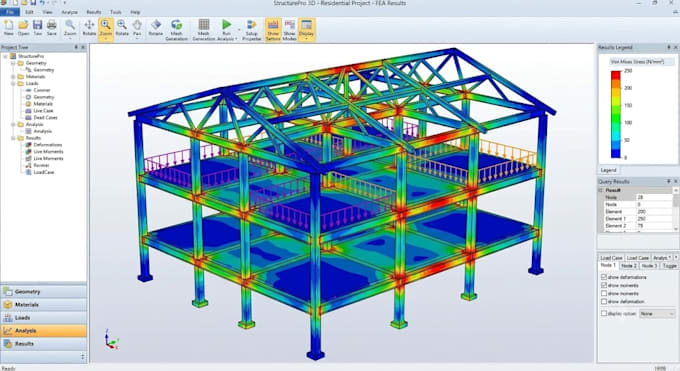Collapse the Loads folder in tree
The image size is (680, 371).
point(13,83)
